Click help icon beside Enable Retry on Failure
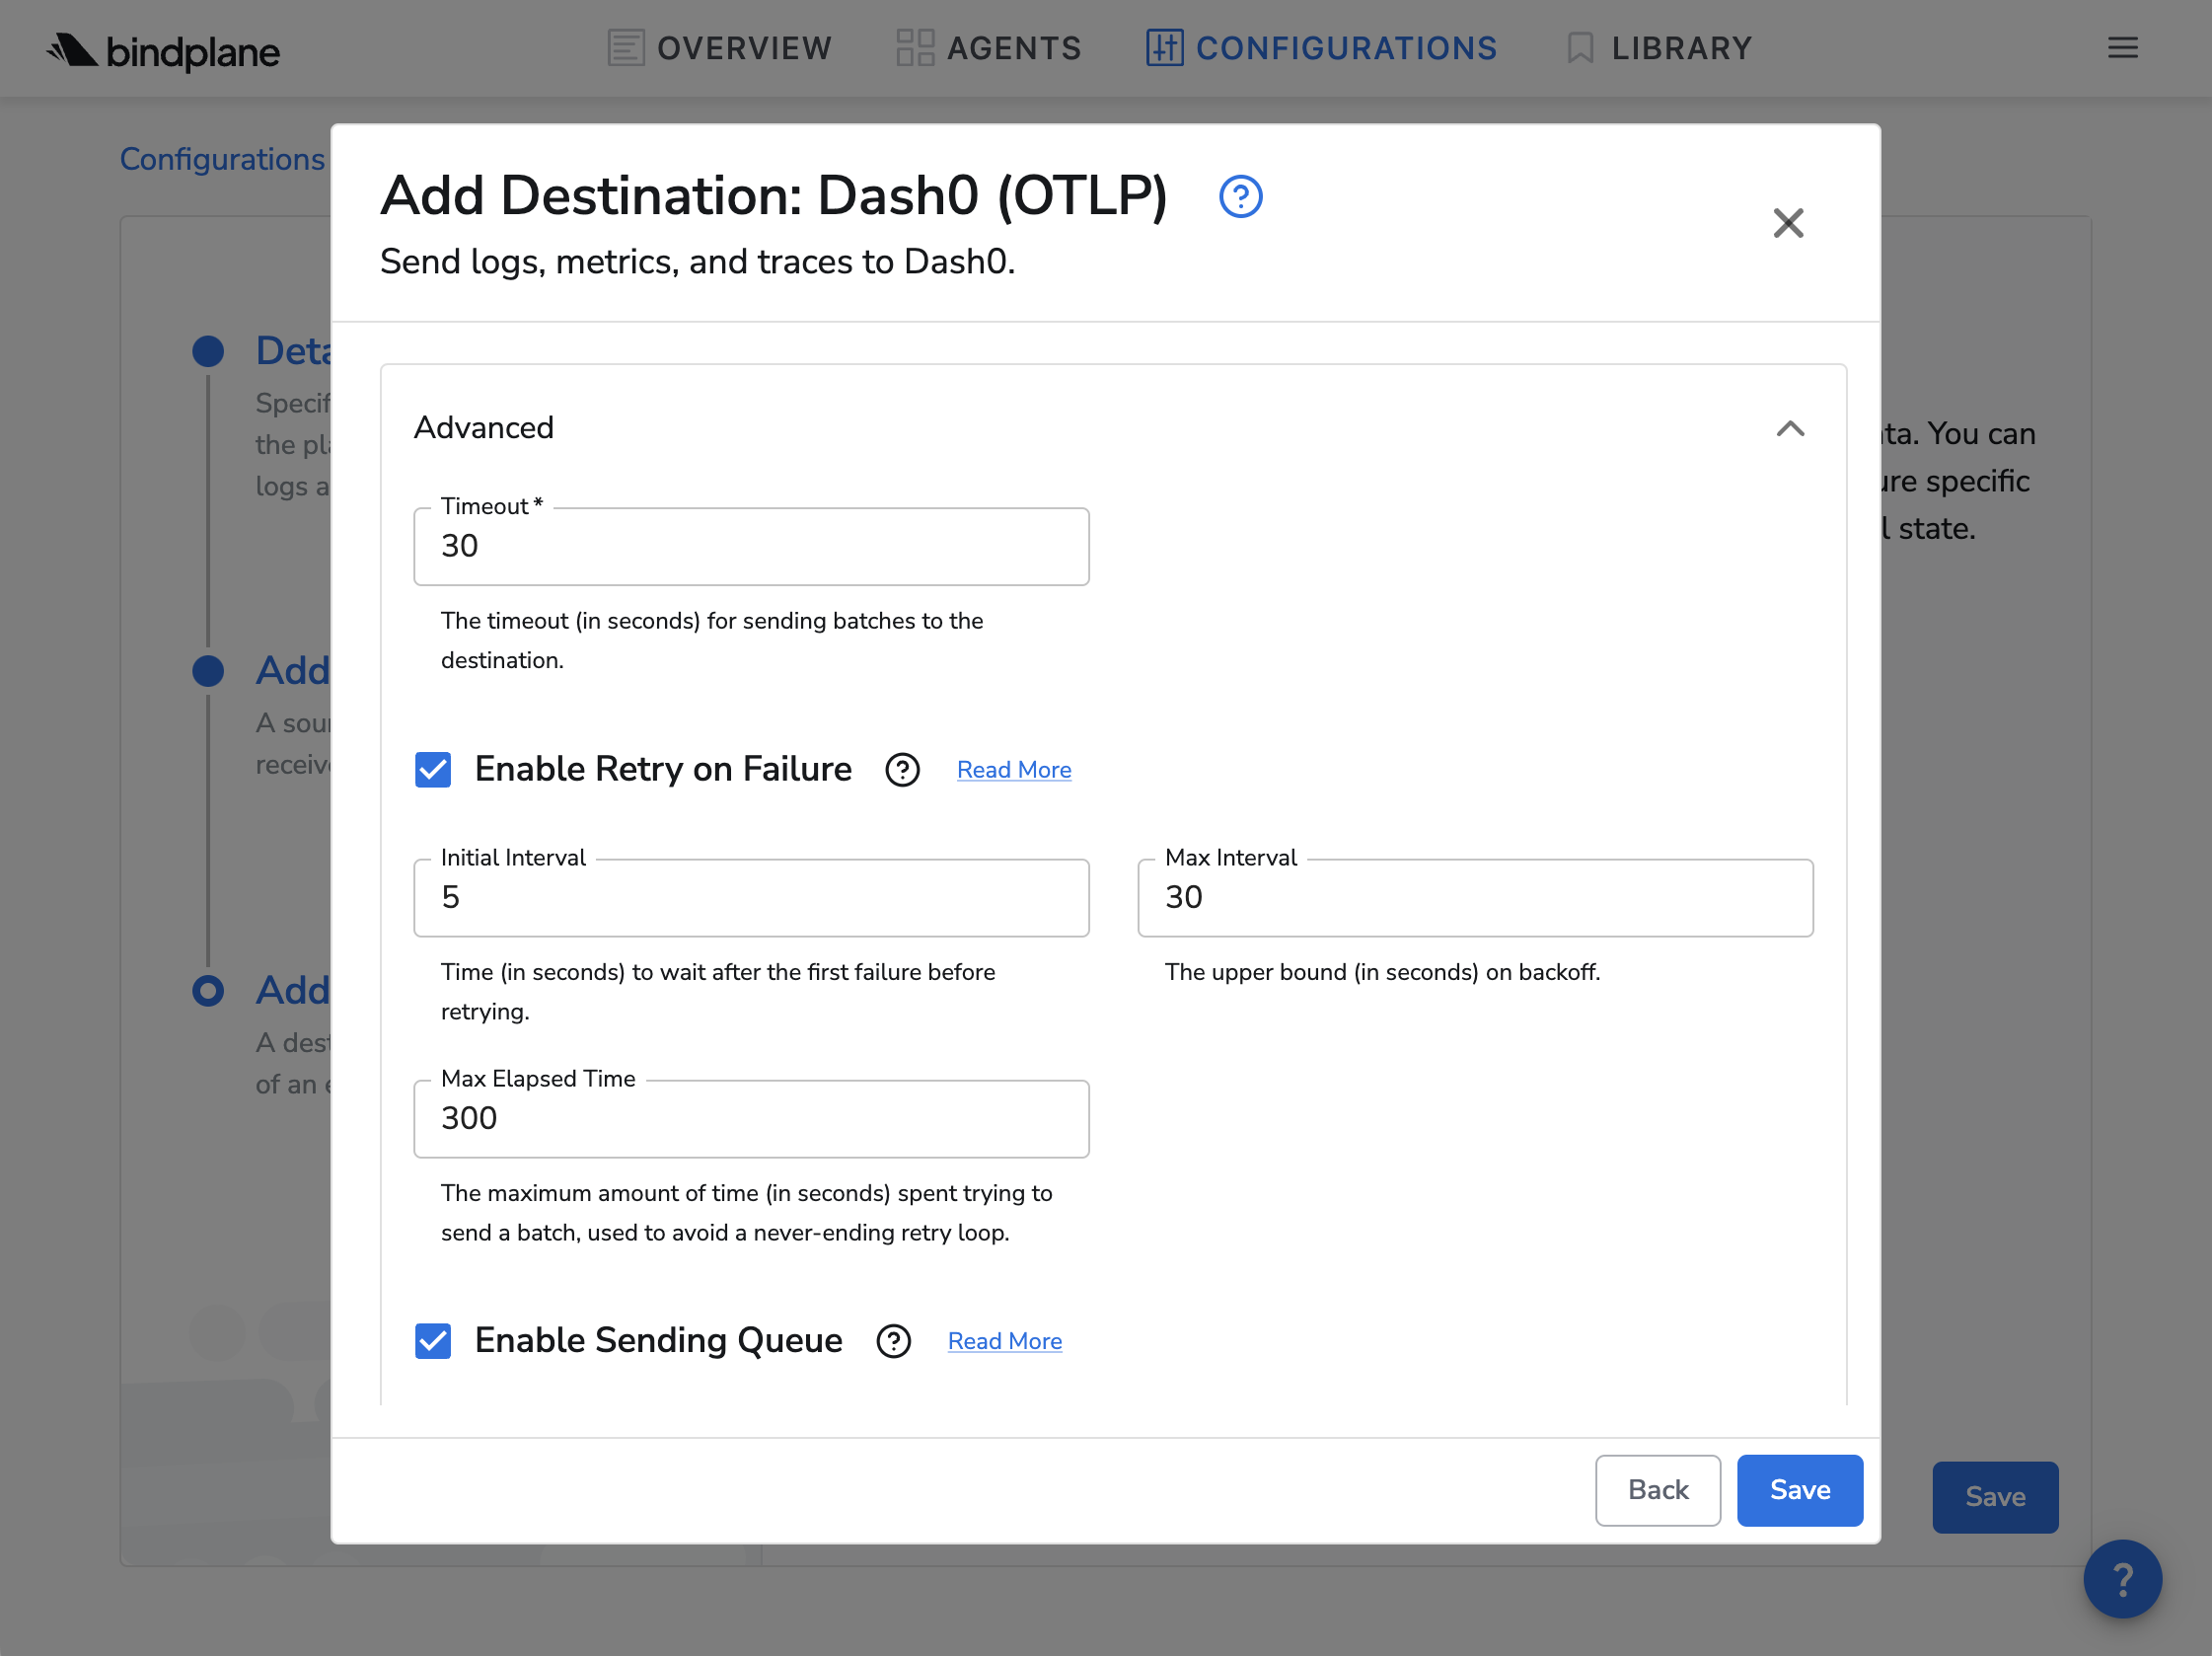Image resolution: width=2212 pixels, height=1656 pixels. pos(902,770)
